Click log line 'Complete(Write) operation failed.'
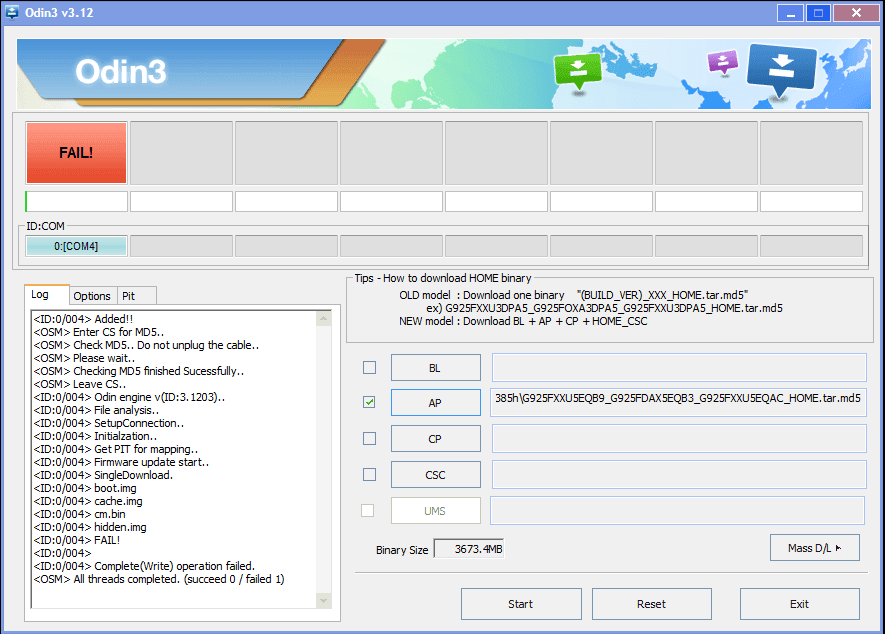The height and width of the screenshot is (634, 885). [x=144, y=566]
